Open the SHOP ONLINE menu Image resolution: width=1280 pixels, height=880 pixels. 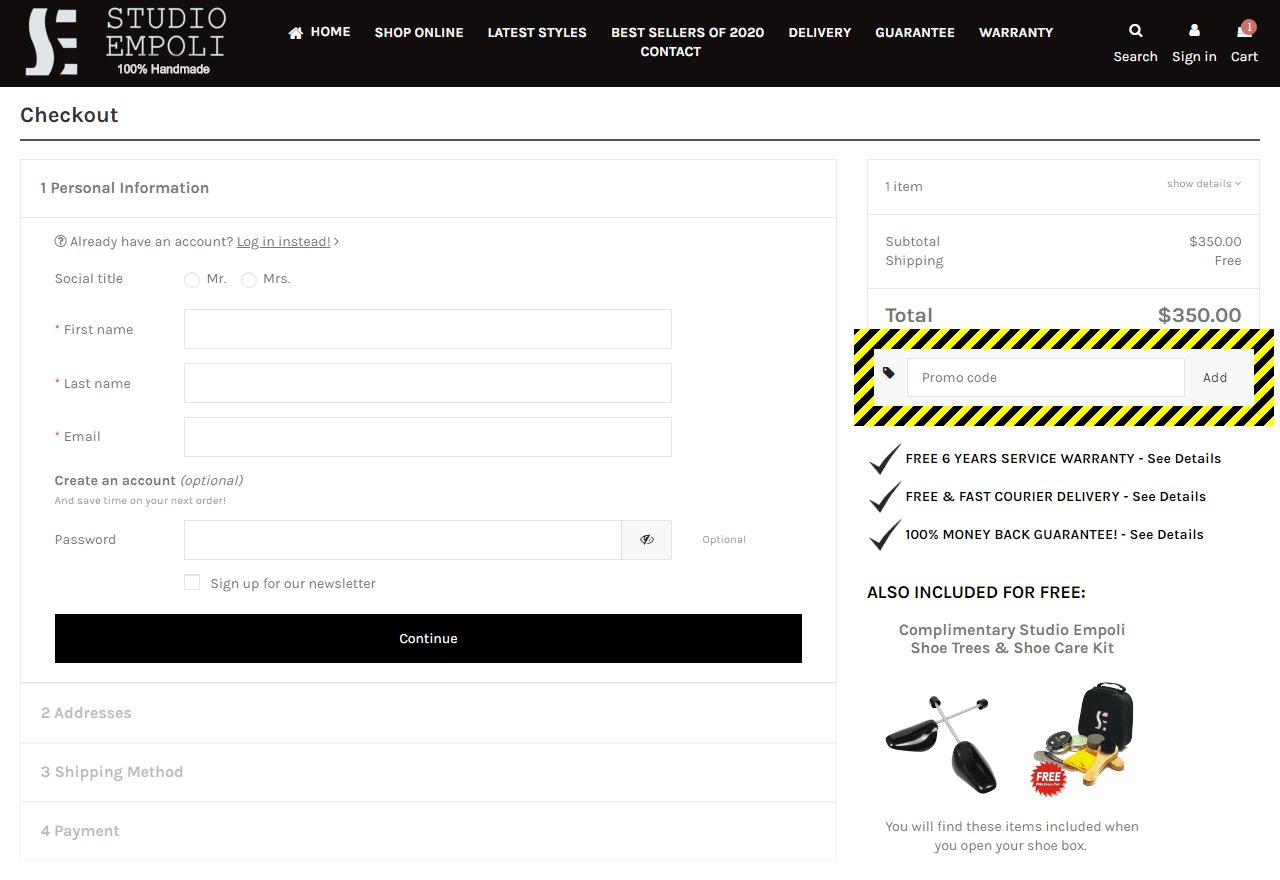418,32
